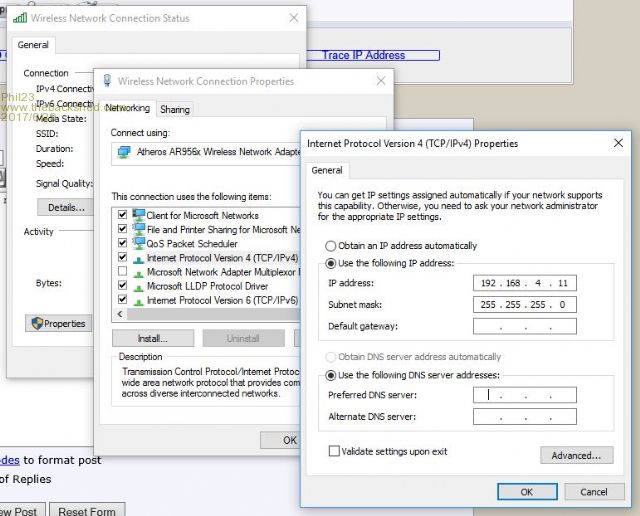Image resolution: width=640 pixels, height=516 pixels.
Task: Click the QoS Packet Scheduler item icon
Action: [138, 243]
